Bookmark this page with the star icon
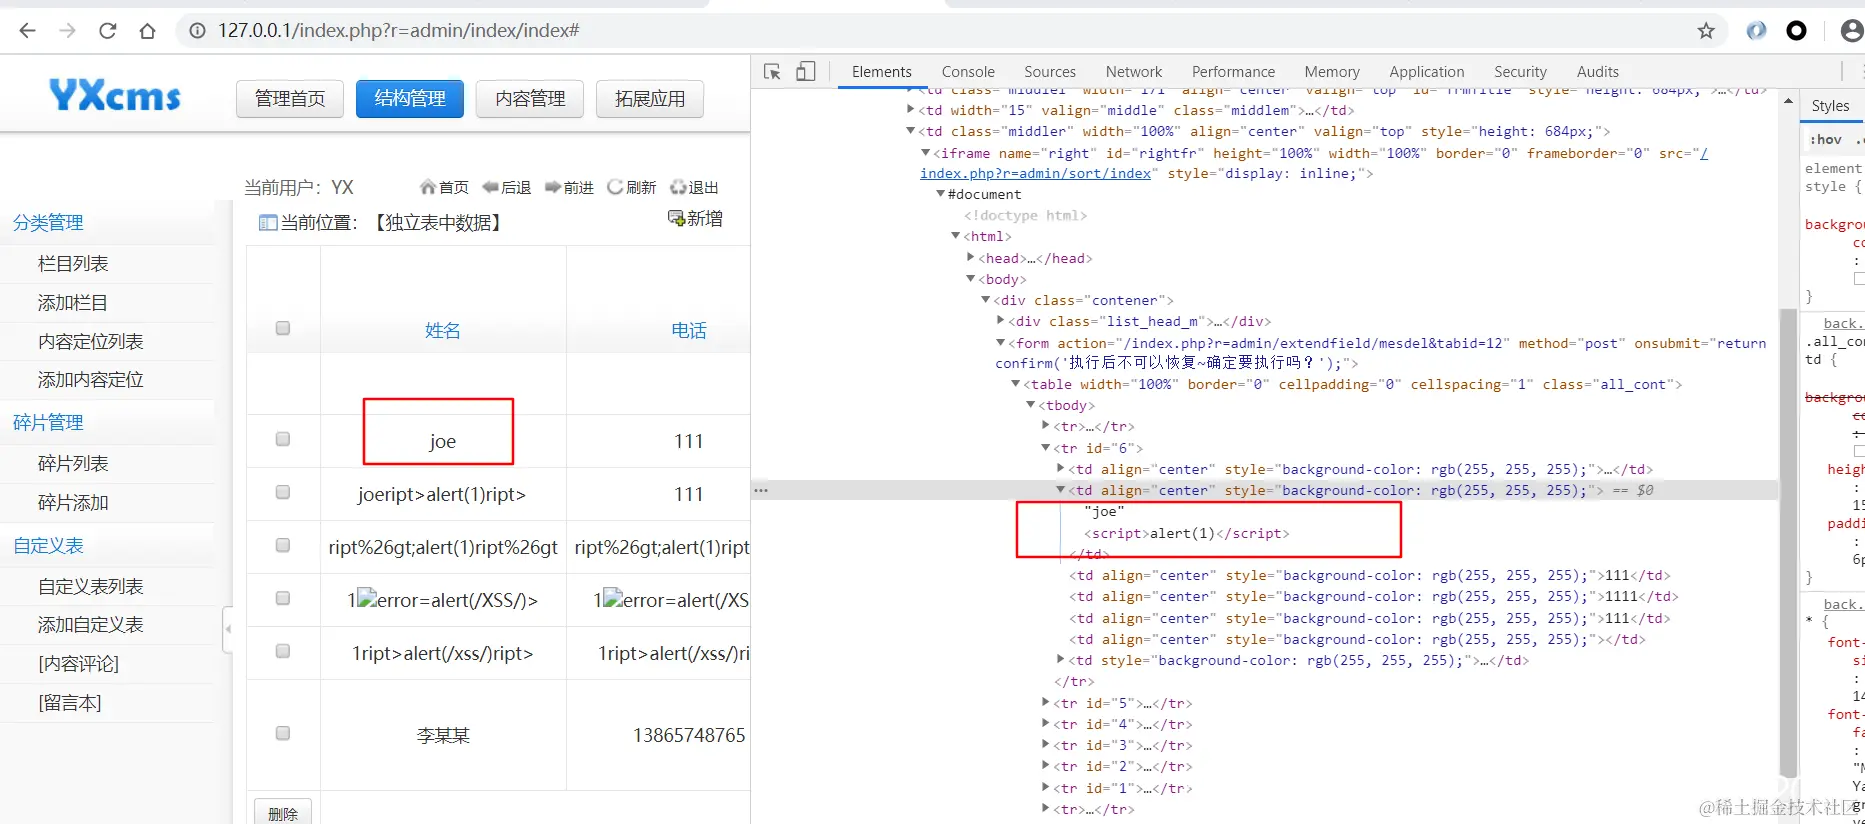1865x824 pixels. pos(1706,31)
